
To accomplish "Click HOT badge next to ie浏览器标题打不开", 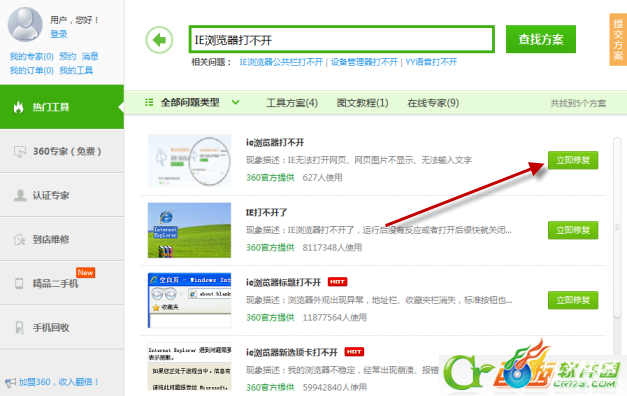I will [x=337, y=282].
